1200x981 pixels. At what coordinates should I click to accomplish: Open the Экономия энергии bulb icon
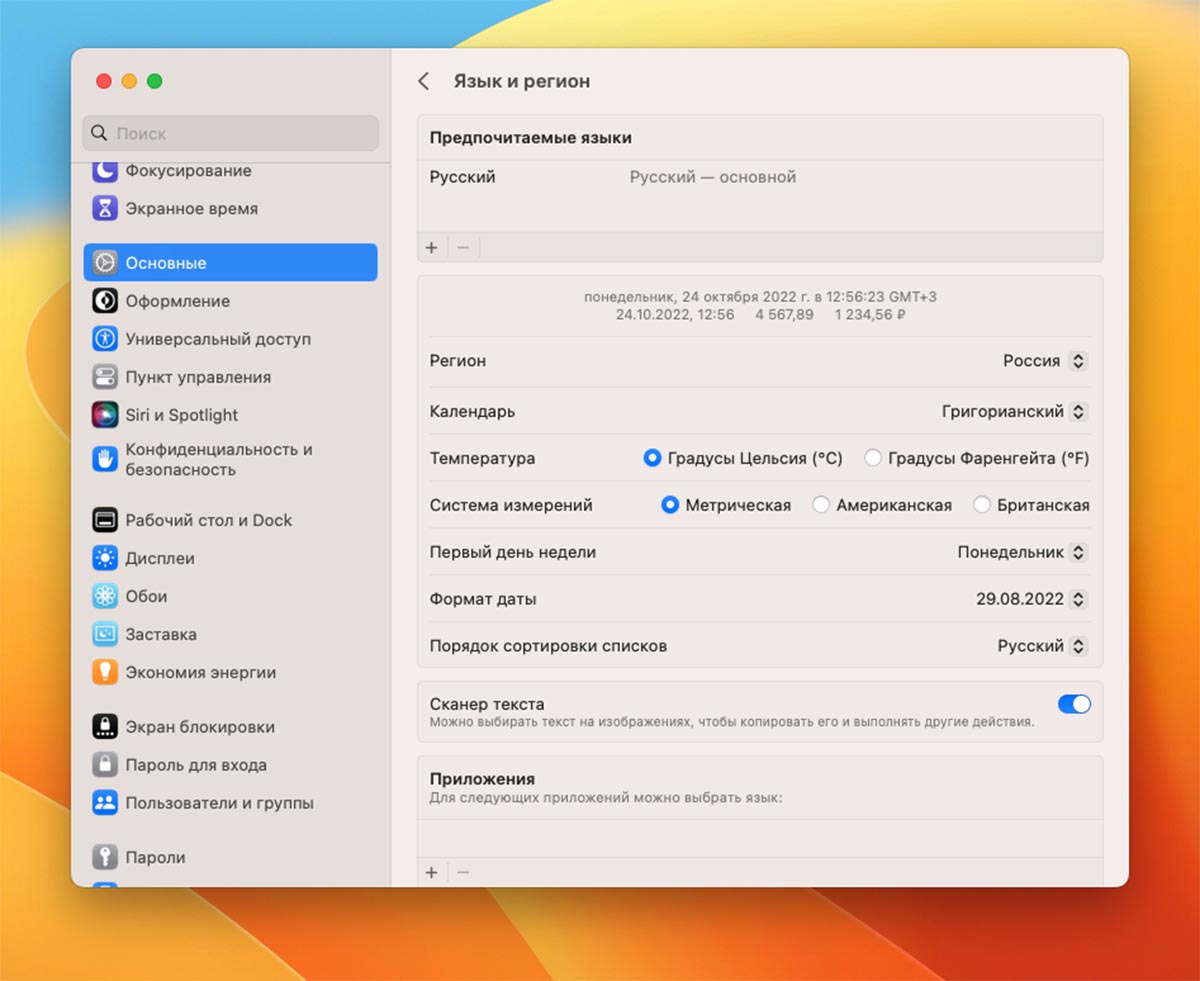pos(105,672)
